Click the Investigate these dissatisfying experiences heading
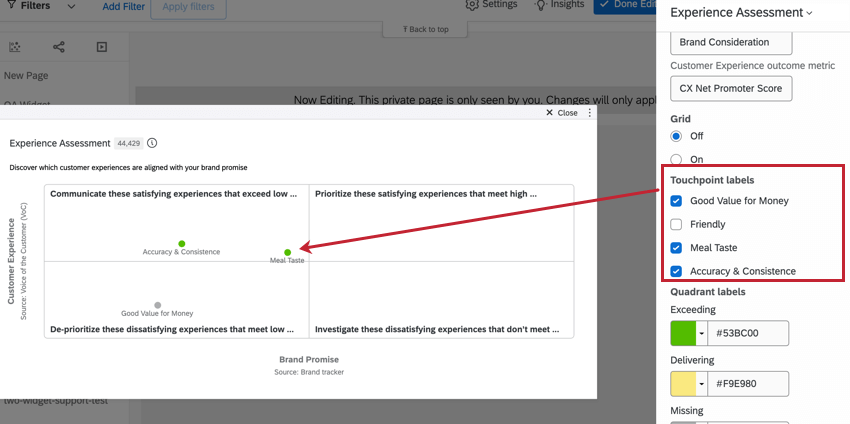 (437, 329)
